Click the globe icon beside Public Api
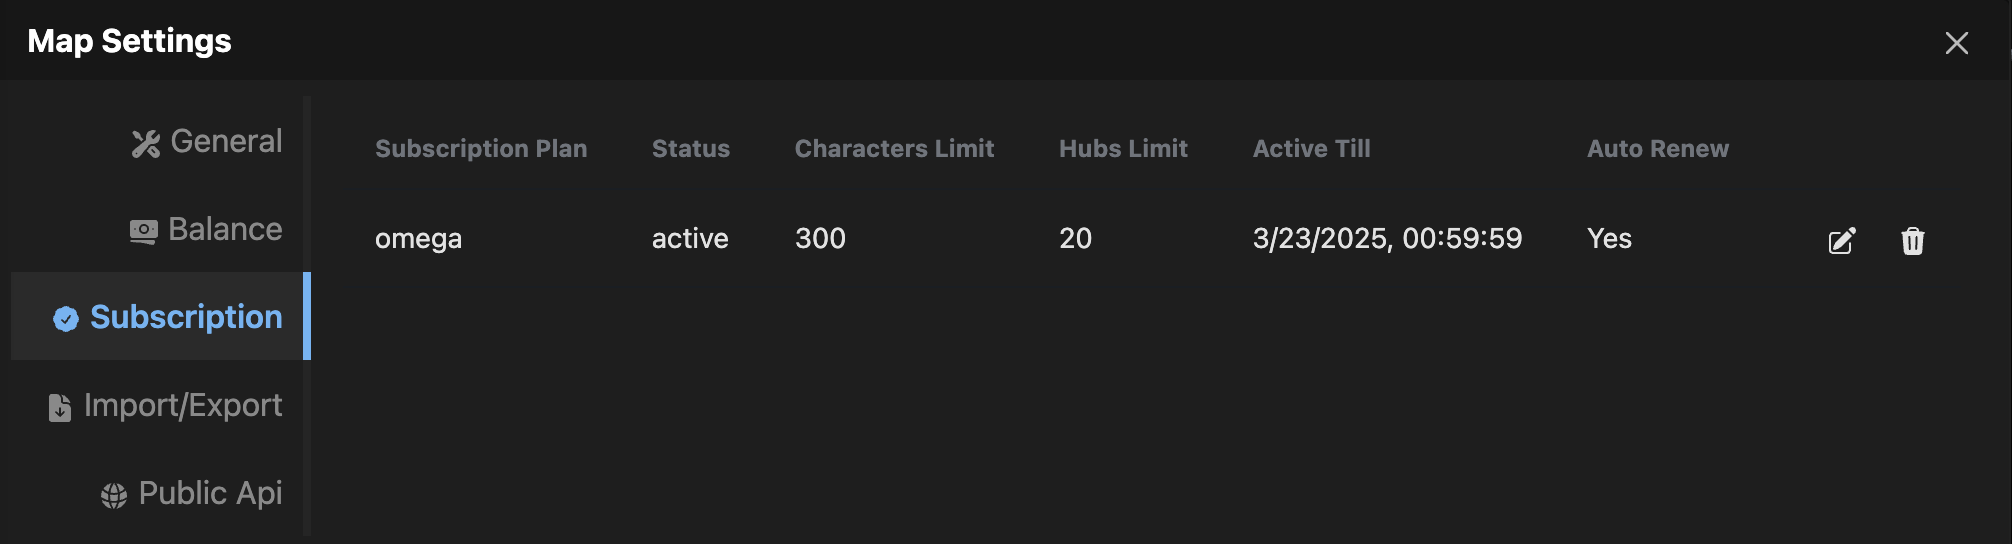This screenshot has width=2012, height=544. [x=114, y=495]
